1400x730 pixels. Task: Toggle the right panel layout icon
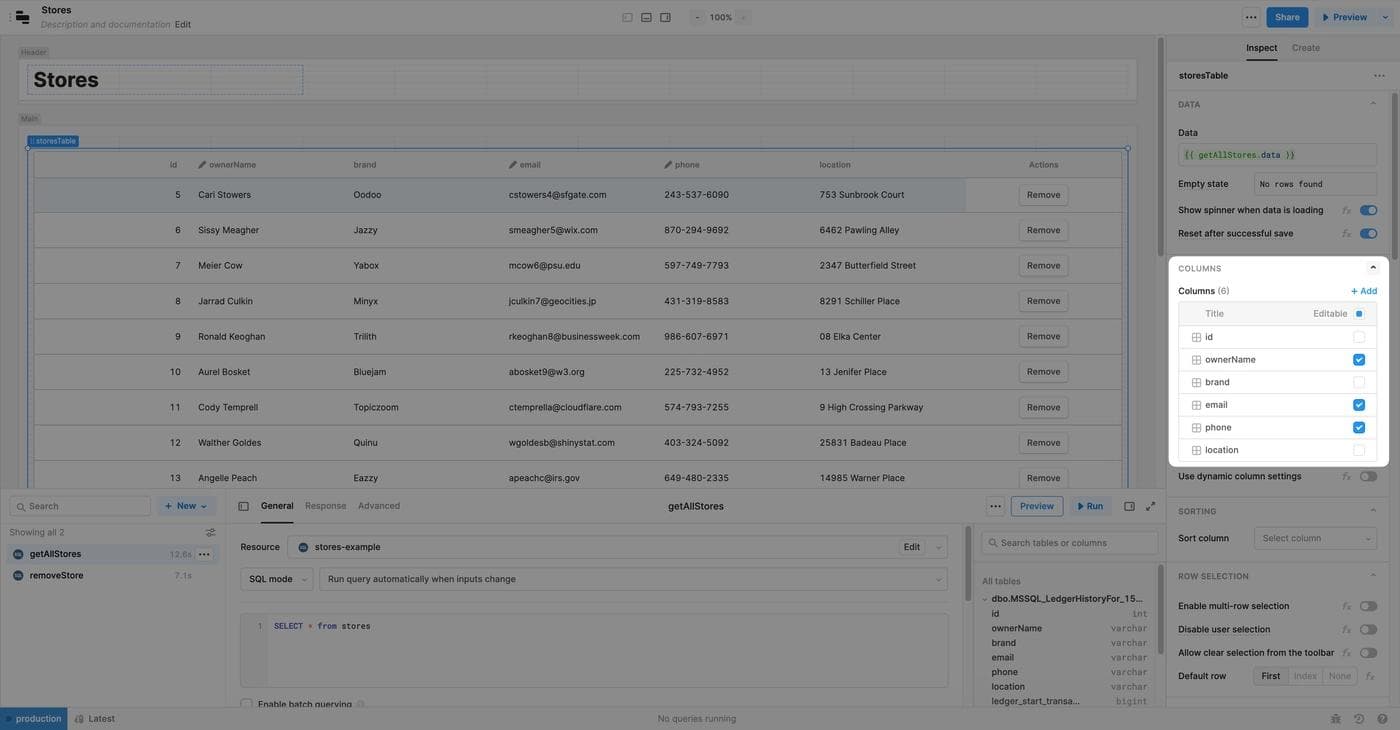coord(665,17)
